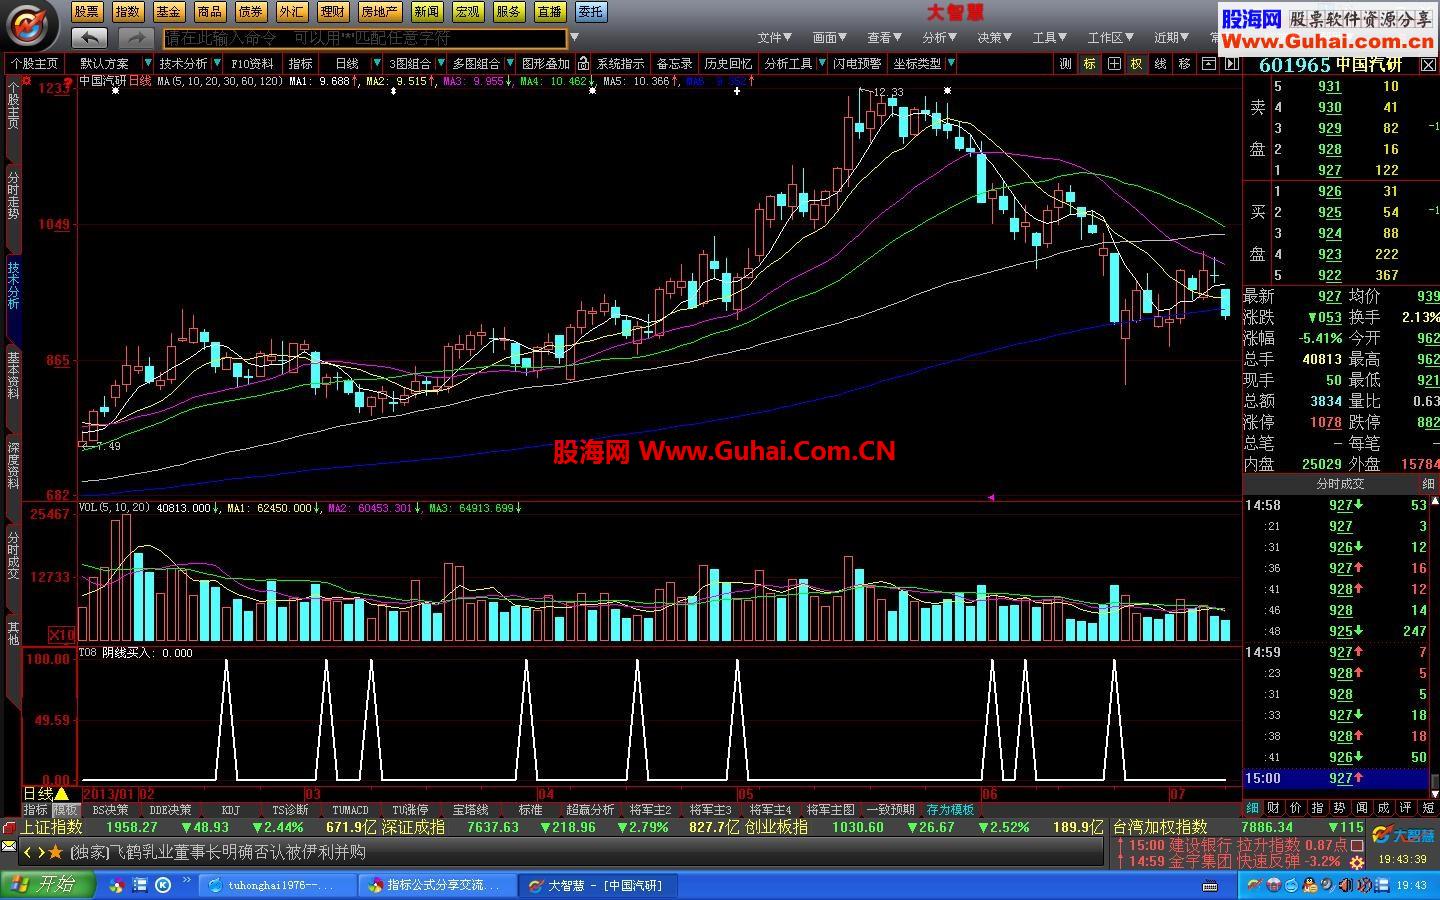
Task: Expand the 多图组合 dropdown arrow
Action: [x=509, y=63]
